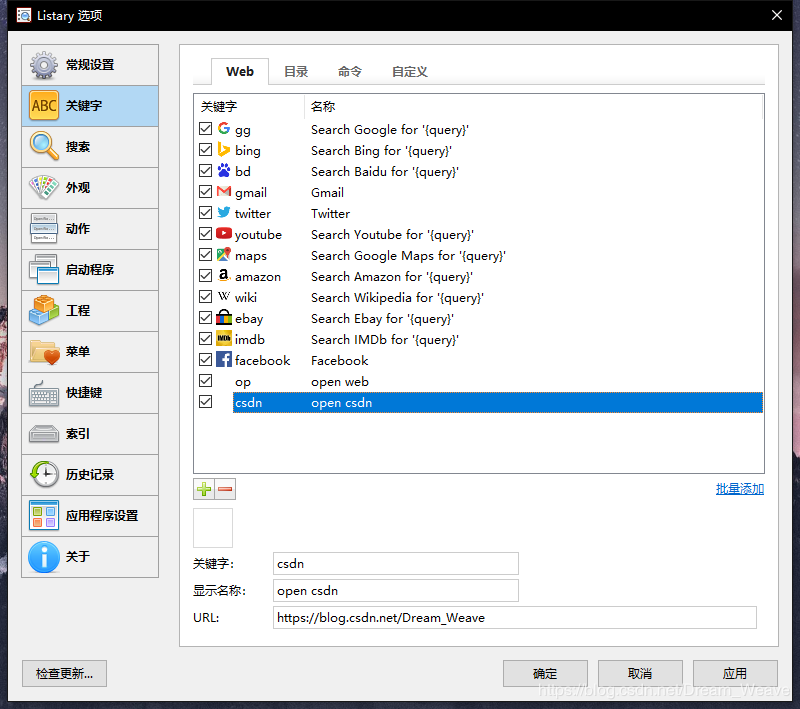Add a new keyword with the green plus

point(206,488)
